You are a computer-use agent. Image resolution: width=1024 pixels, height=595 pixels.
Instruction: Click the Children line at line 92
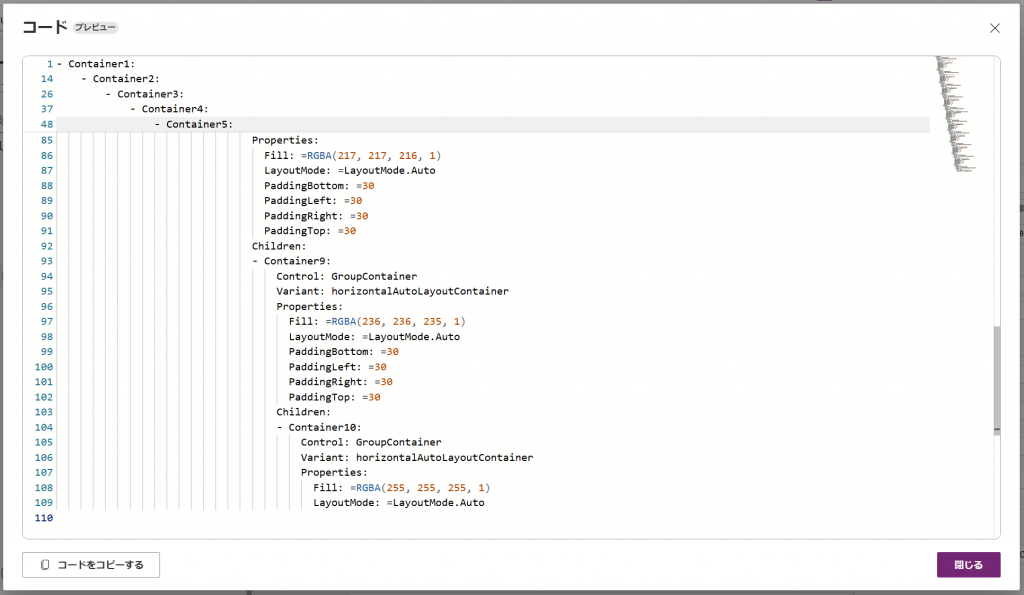click(278, 246)
